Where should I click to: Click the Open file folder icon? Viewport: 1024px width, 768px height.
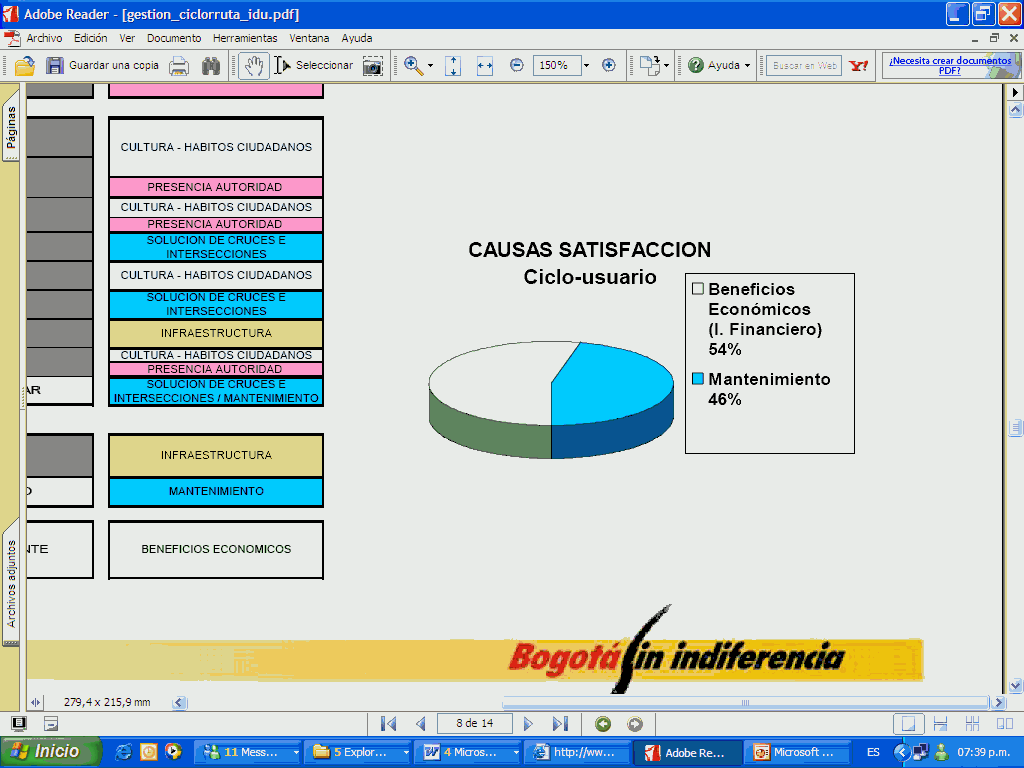point(25,66)
